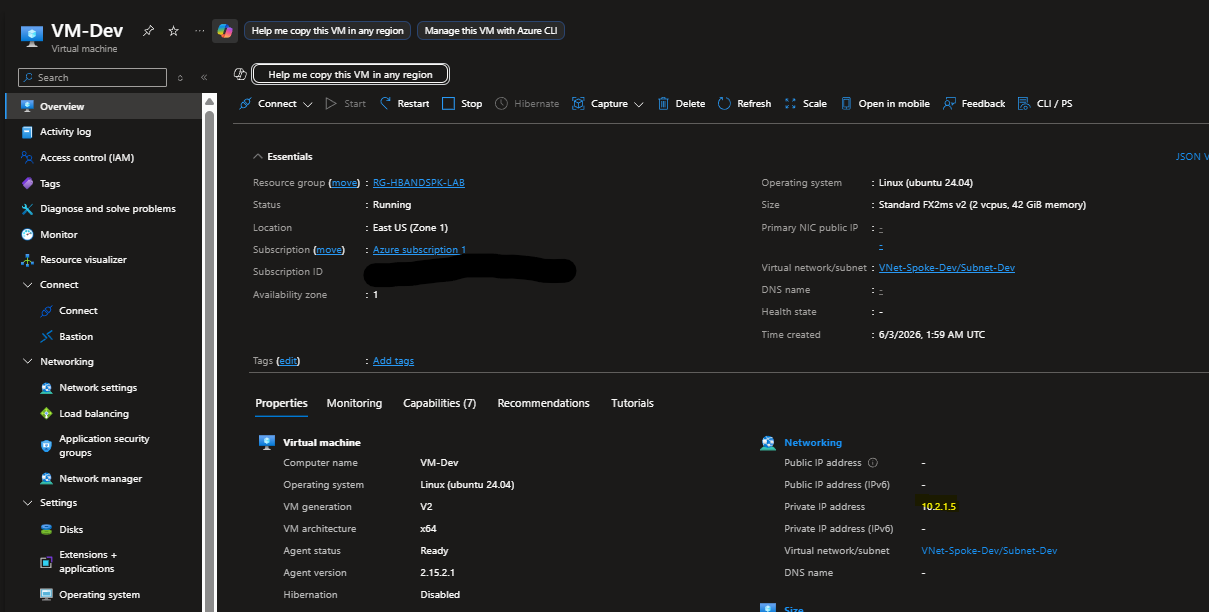Viewport: 1209px width, 612px height.
Task: Open CLI / PS from the toolbar
Action: [1045, 104]
